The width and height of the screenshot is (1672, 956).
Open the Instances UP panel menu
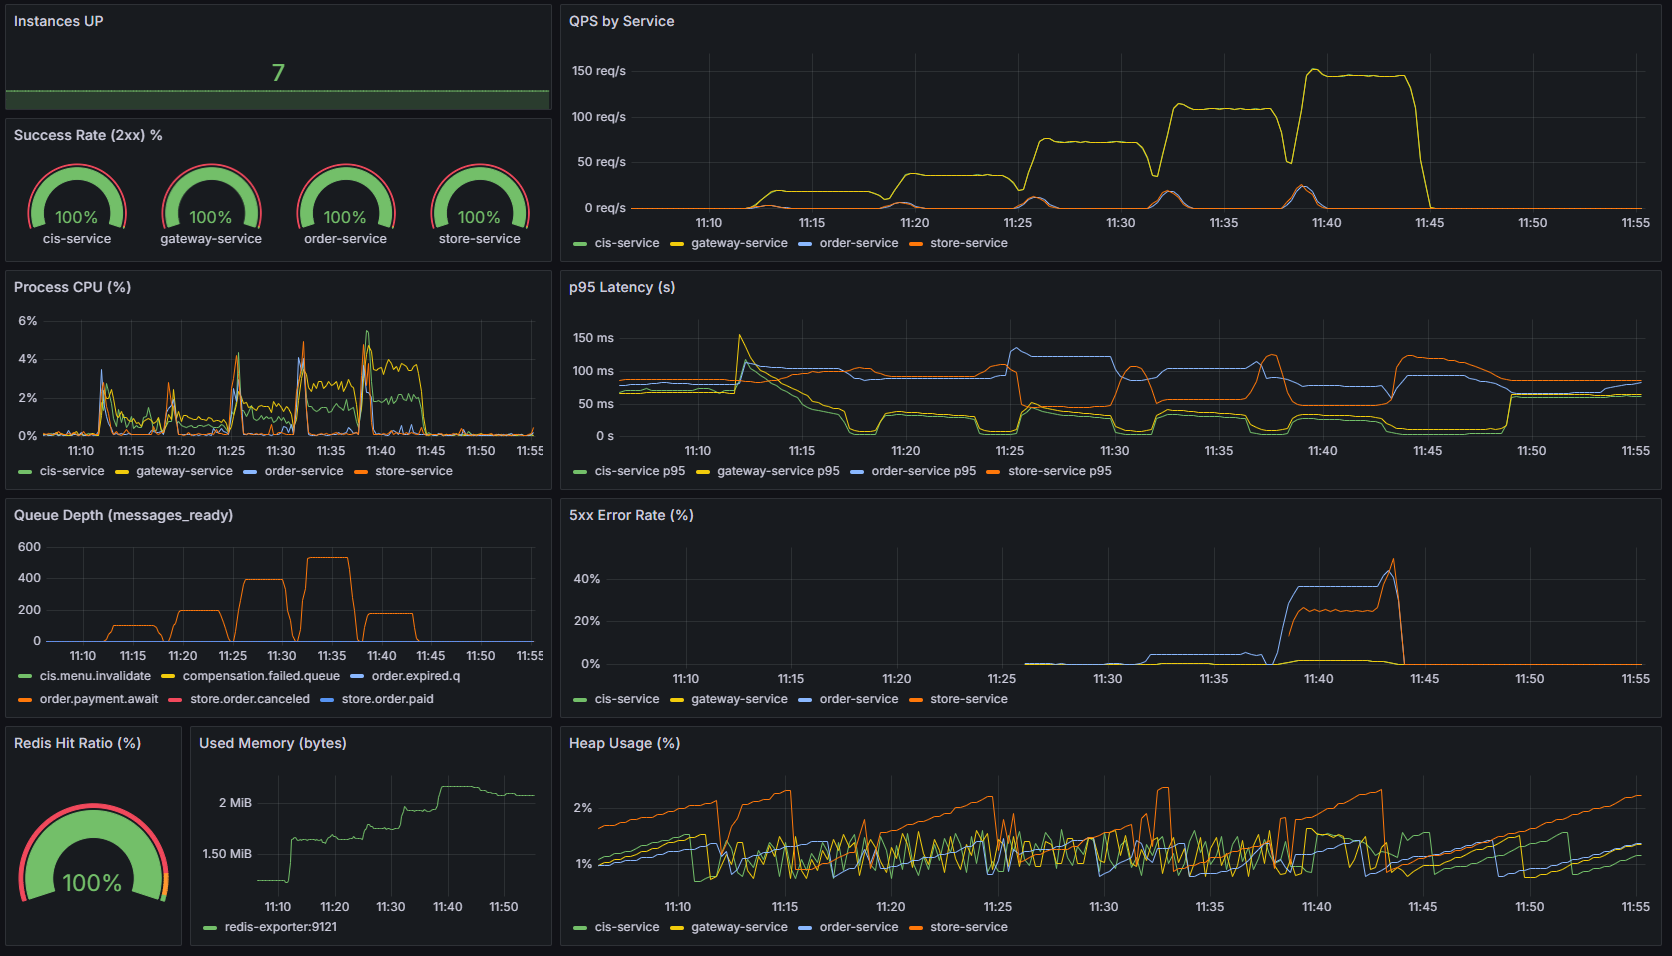(x=58, y=20)
